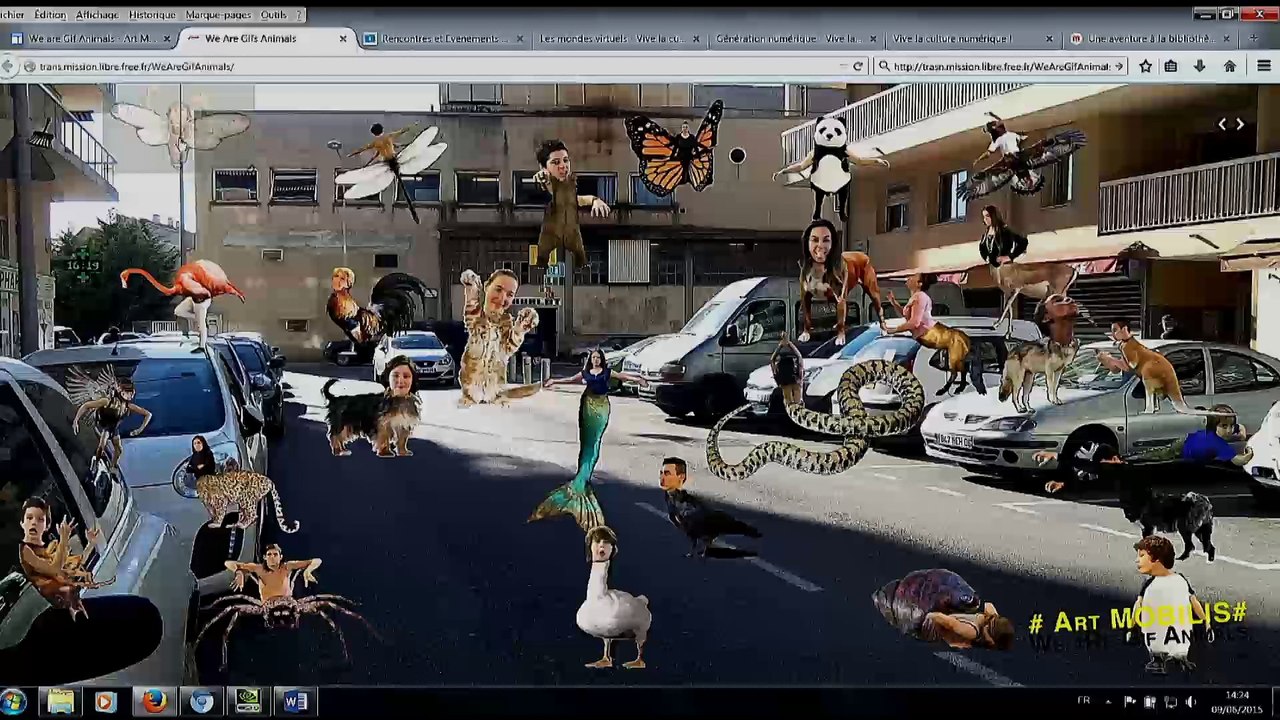Show the next slide with the right arrow
The image size is (1280, 720).
(x=1240, y=124)
